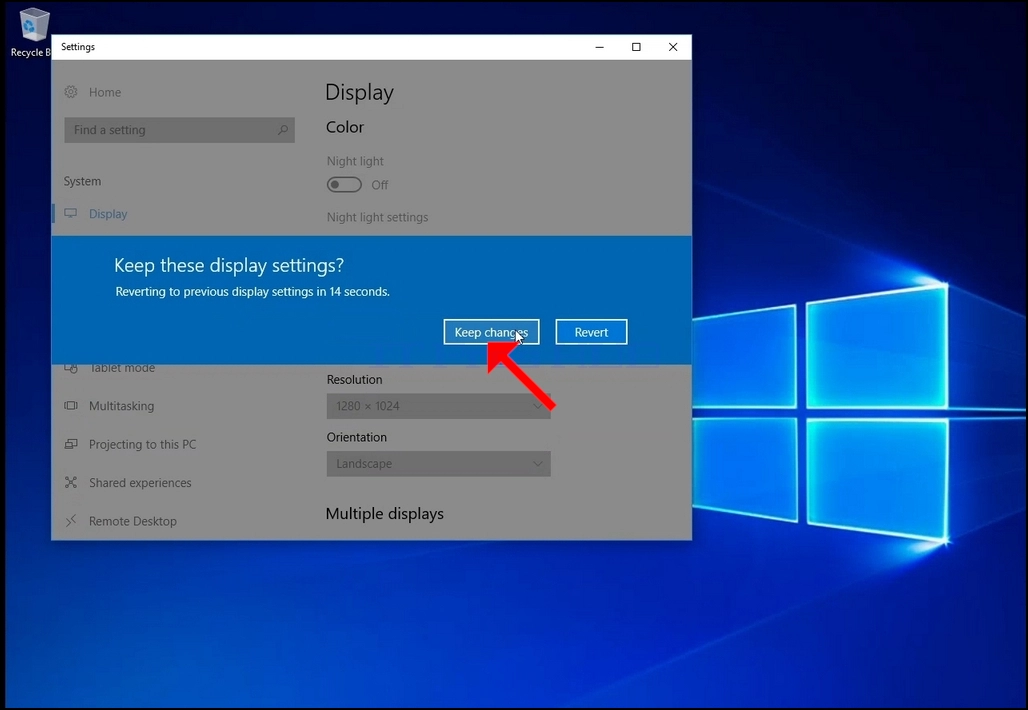Screen dimensions: 1028x710
Task: Click the search magnifier in Find a setting
Action: click(x=283, y=130)
